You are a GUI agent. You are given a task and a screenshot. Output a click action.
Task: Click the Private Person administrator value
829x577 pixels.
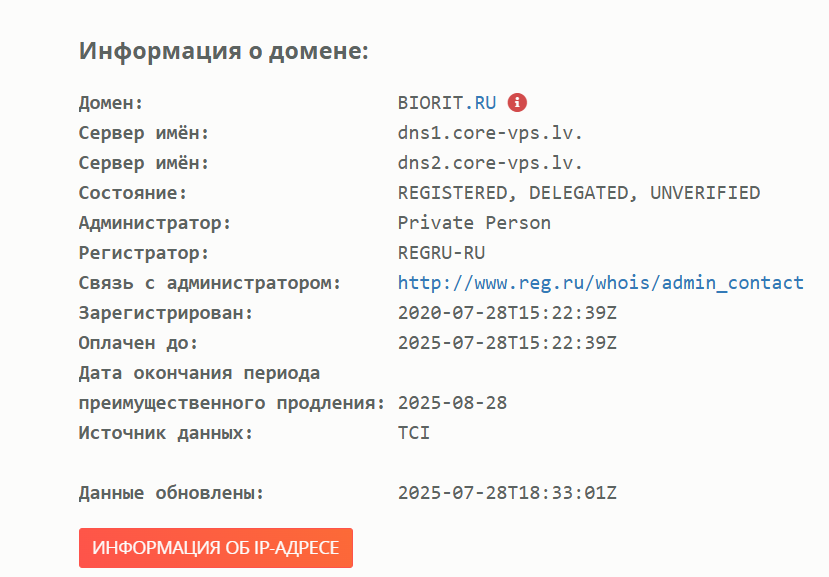click(x=474, y=223)
